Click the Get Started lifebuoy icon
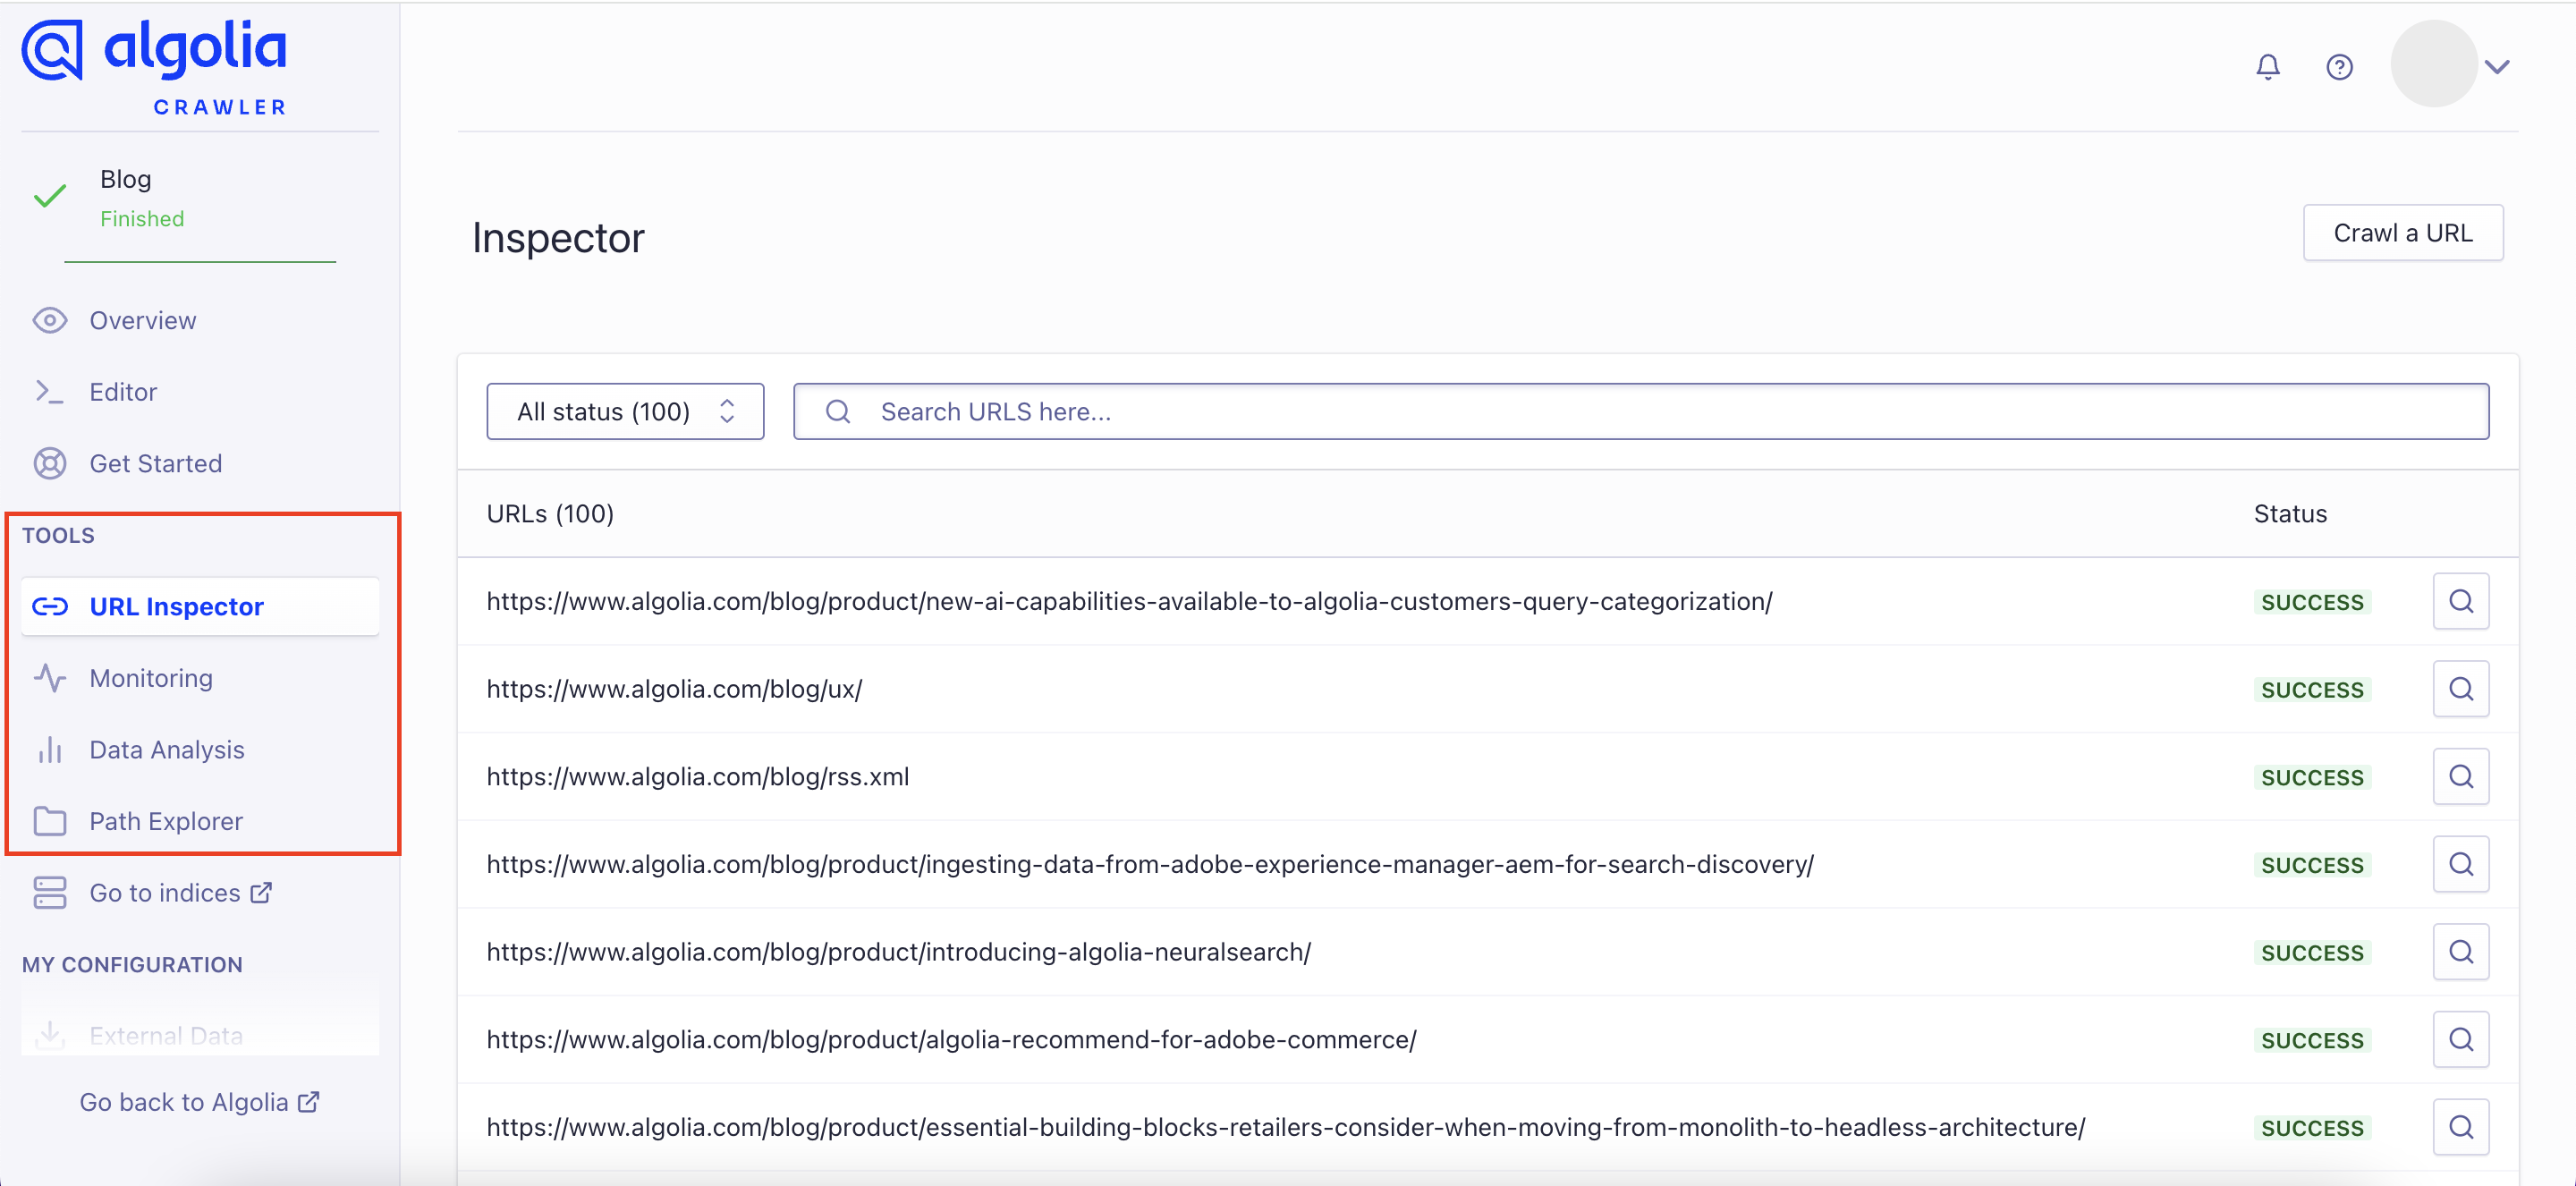Viewport: 2576px width, 1186px height. [x=50, y=463]
